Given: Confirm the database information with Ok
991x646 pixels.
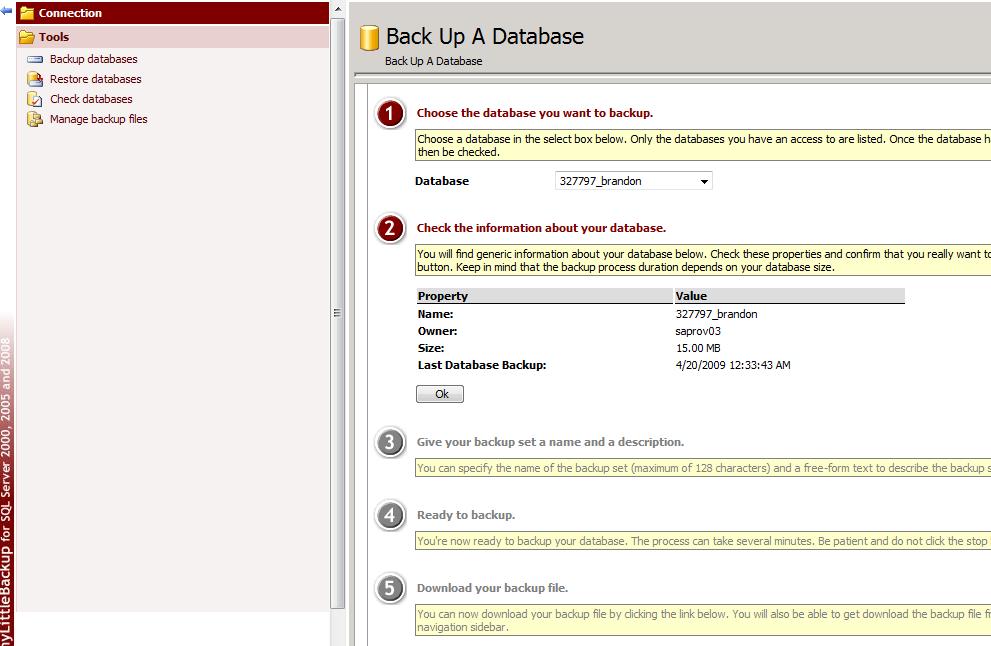Looking at the screenshot, I should coord(440,394).
